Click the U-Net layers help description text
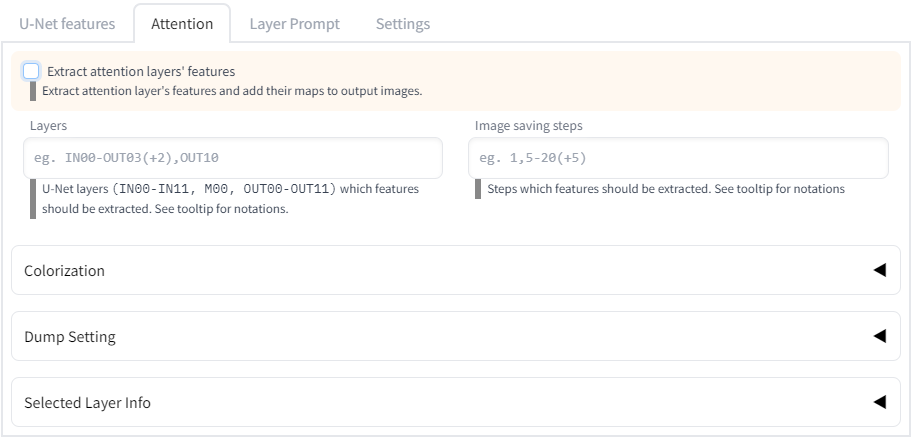 coord(230,198)
